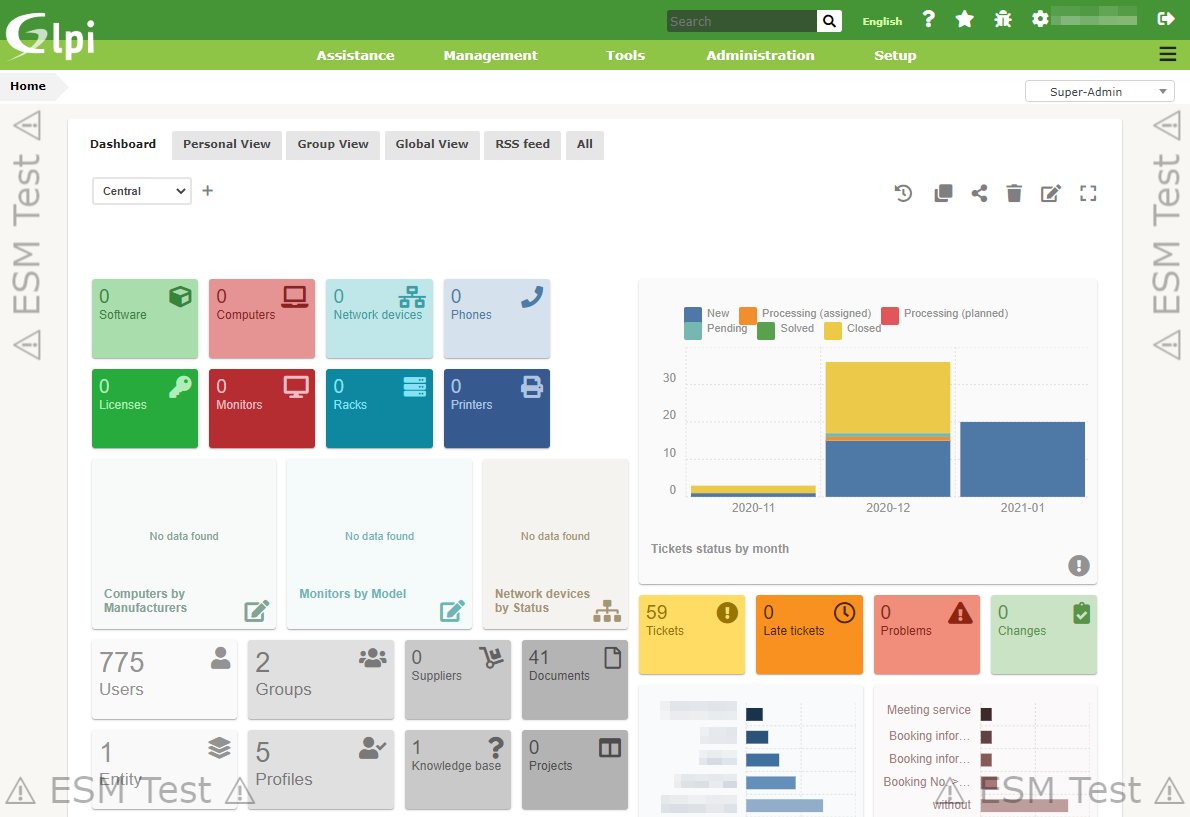Click the Home breadcrumb
This screenshot has height=817, width=1190.
pyautogui.click(x=28, y=86)
